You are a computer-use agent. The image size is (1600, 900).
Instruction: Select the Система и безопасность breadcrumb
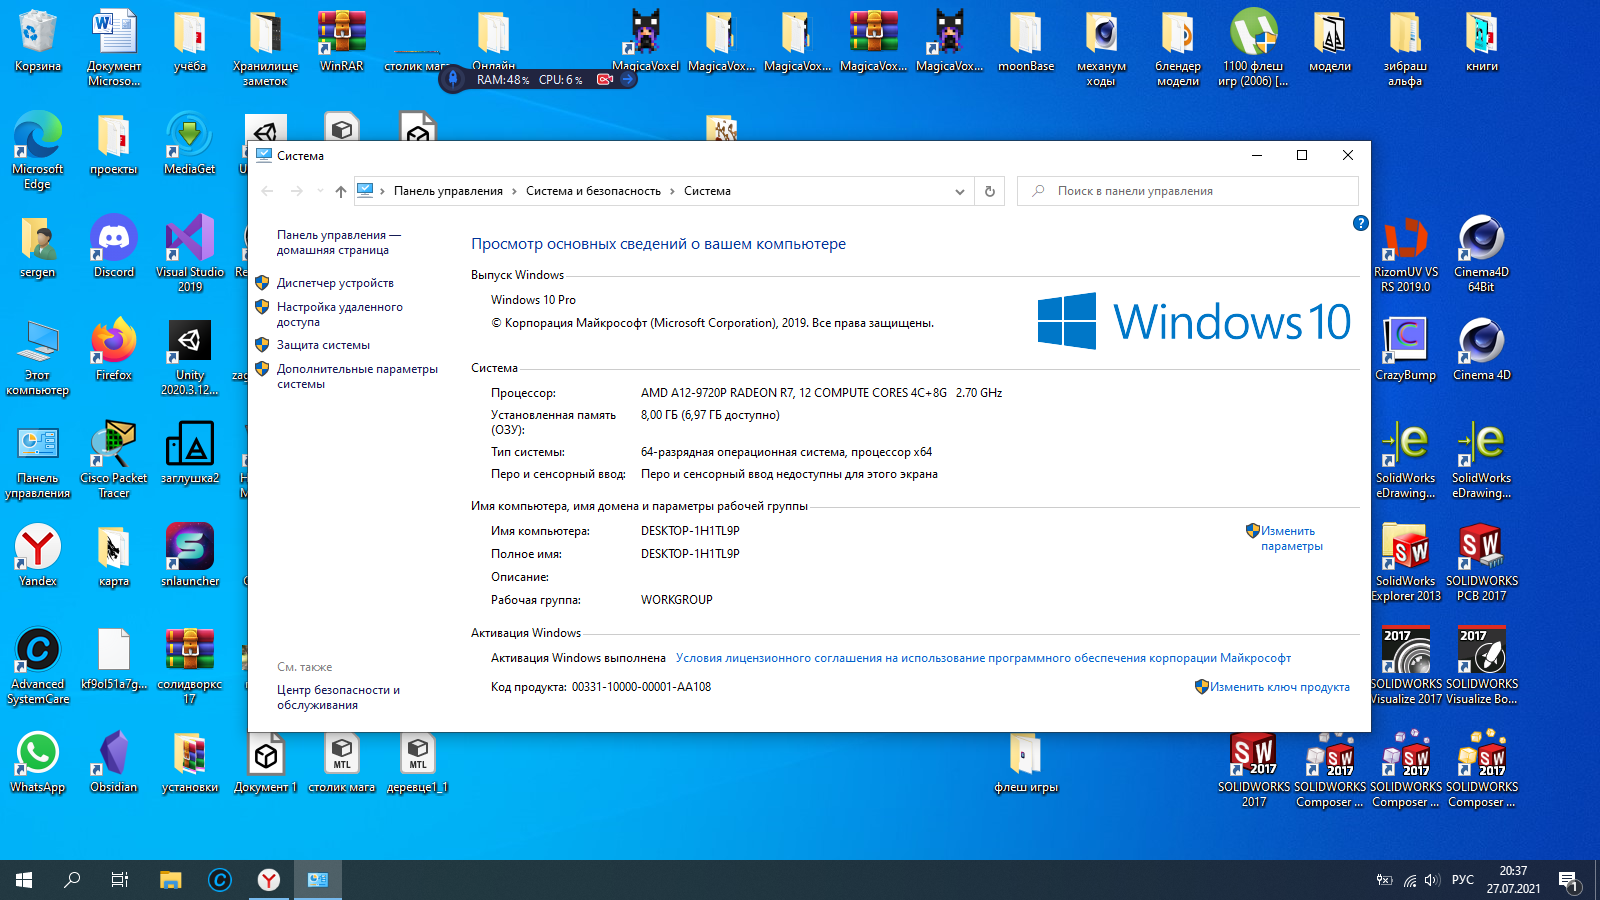point(593,191)
